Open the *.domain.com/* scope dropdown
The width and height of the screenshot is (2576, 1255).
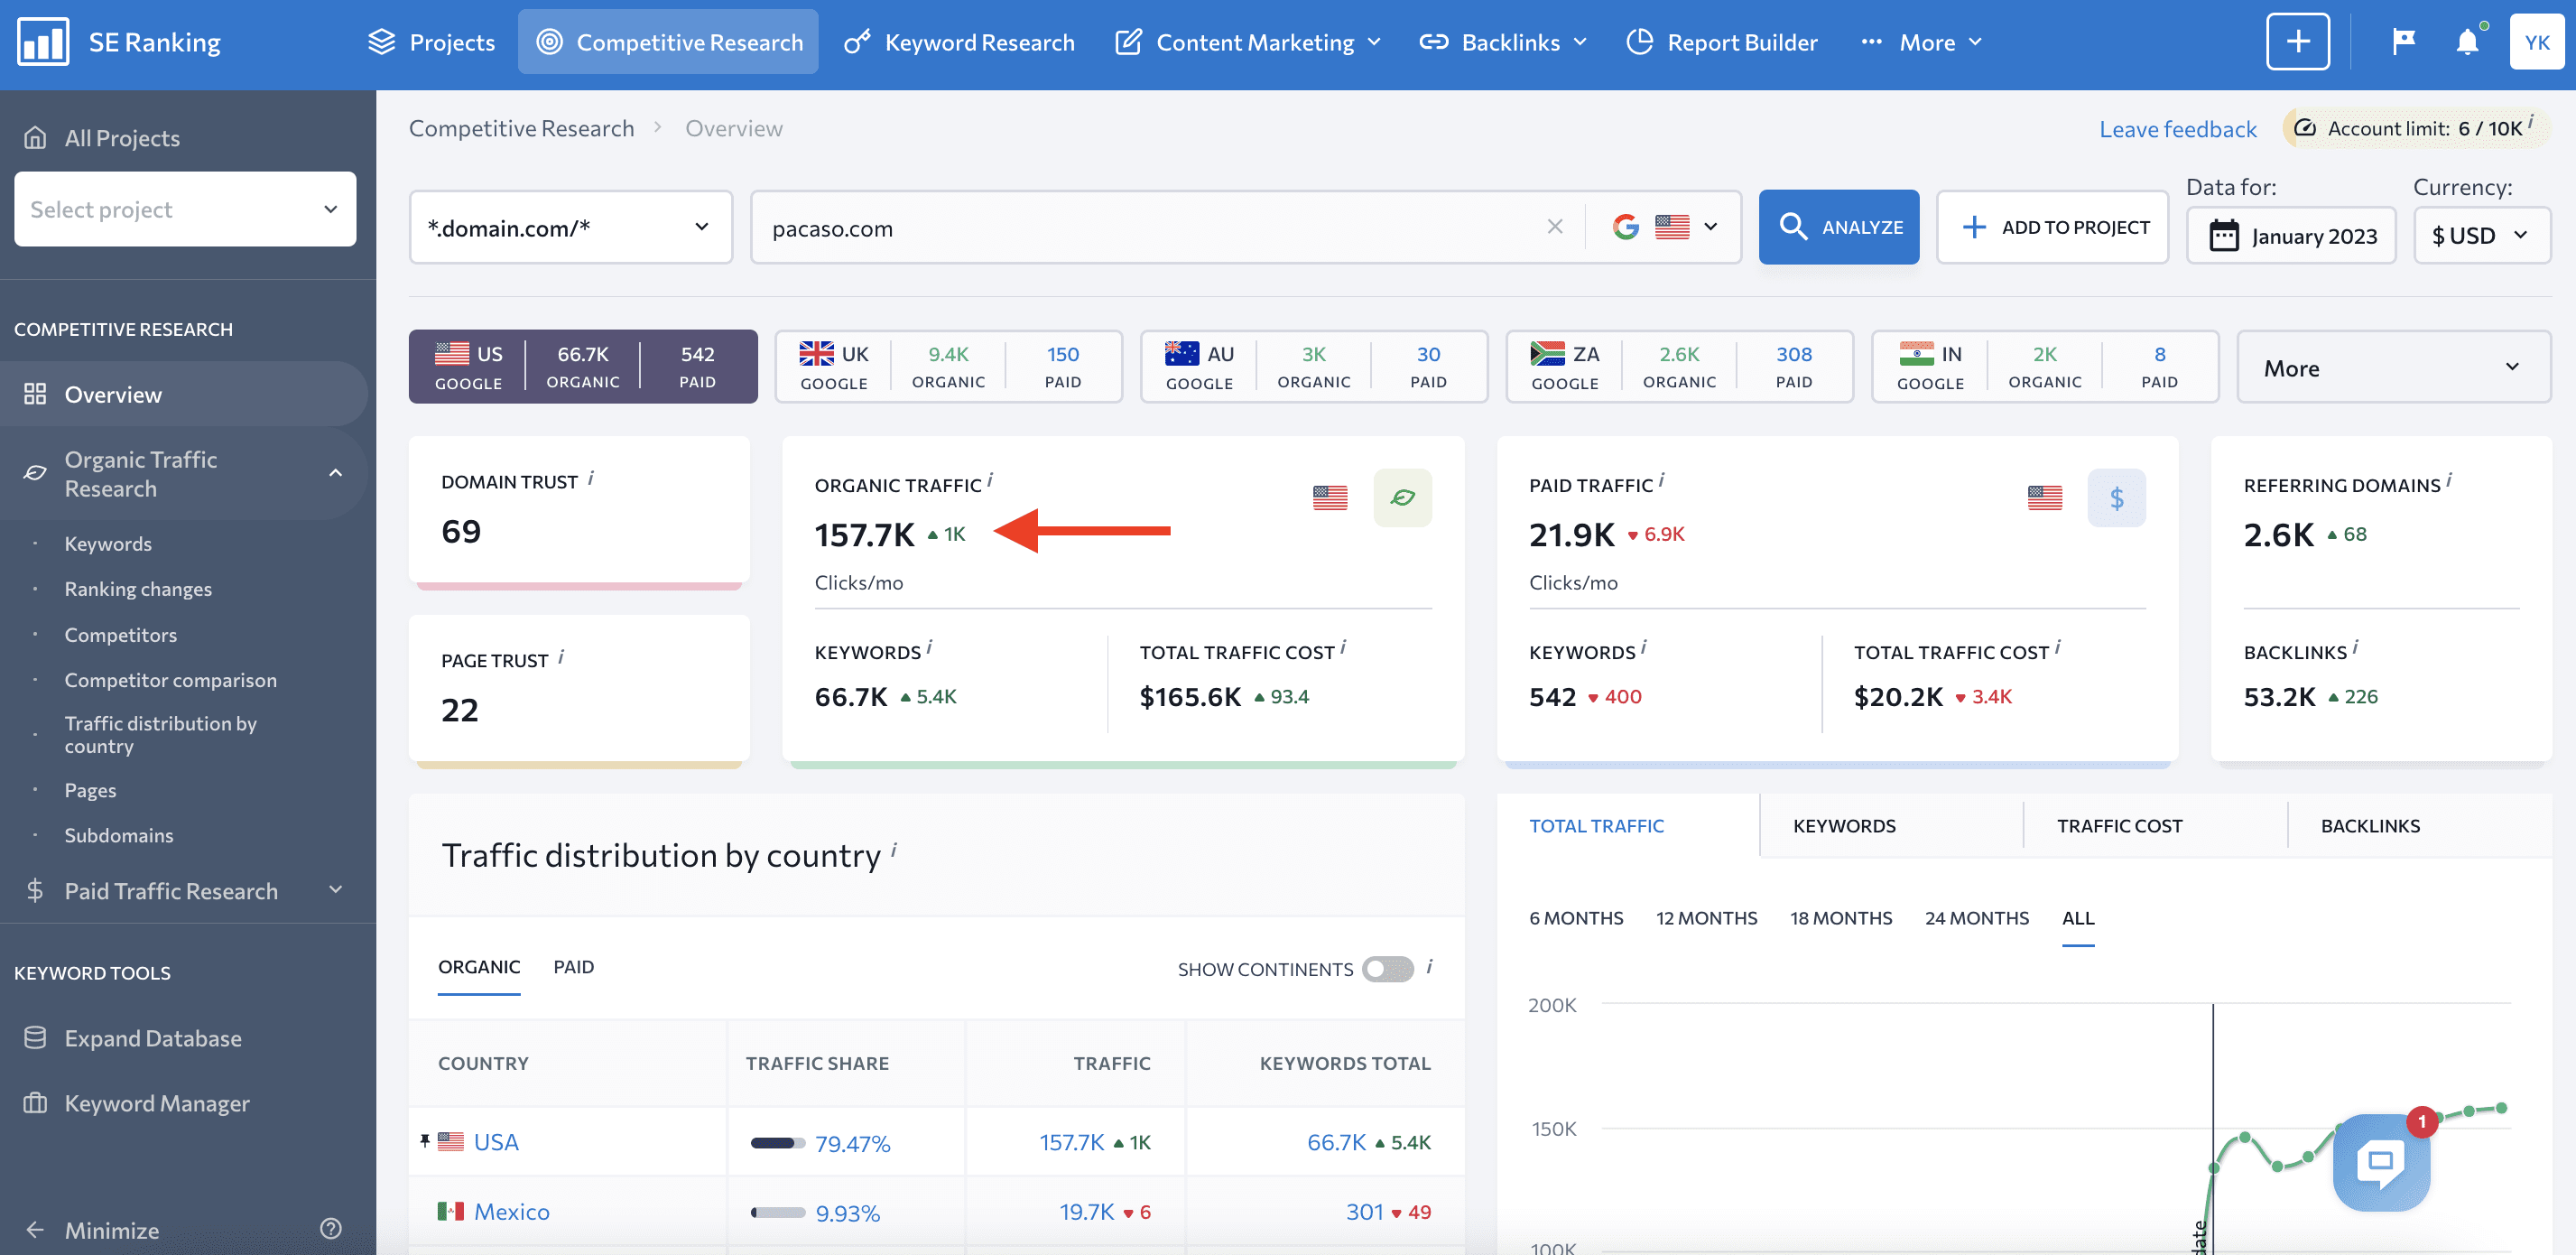571,227
